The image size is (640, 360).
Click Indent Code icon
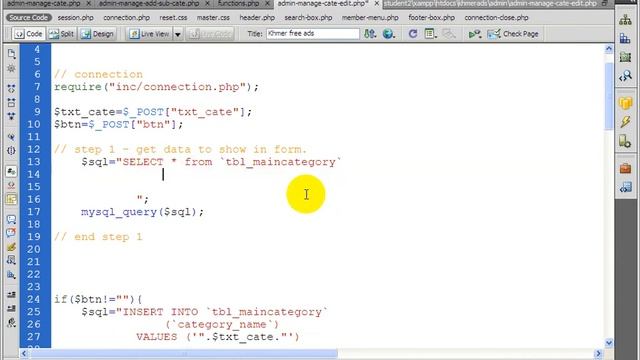[x=11, y=295]
